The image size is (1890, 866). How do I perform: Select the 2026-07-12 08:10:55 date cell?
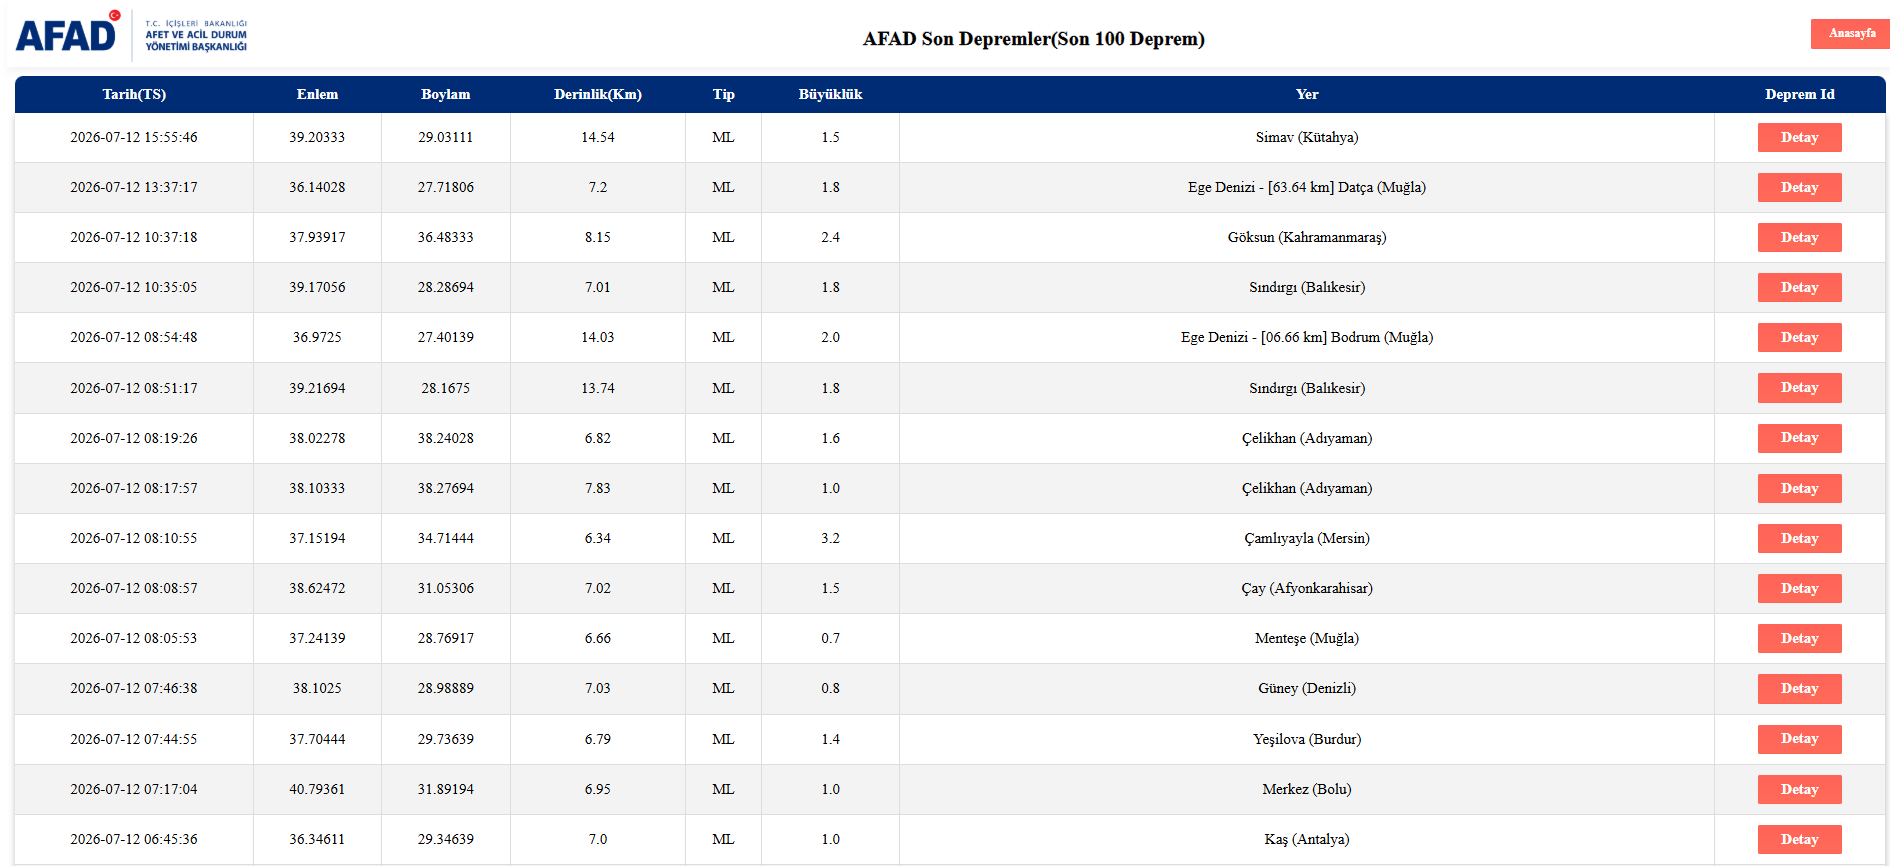[134, 539]
